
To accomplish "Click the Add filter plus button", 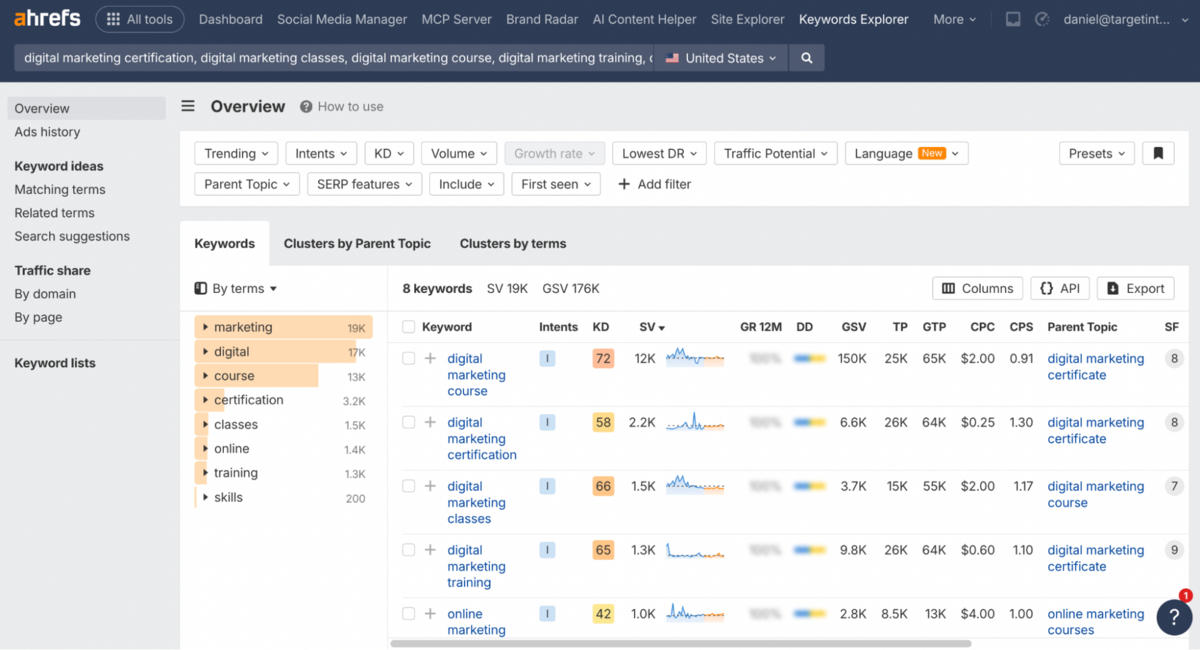I will tap(654, 184).
